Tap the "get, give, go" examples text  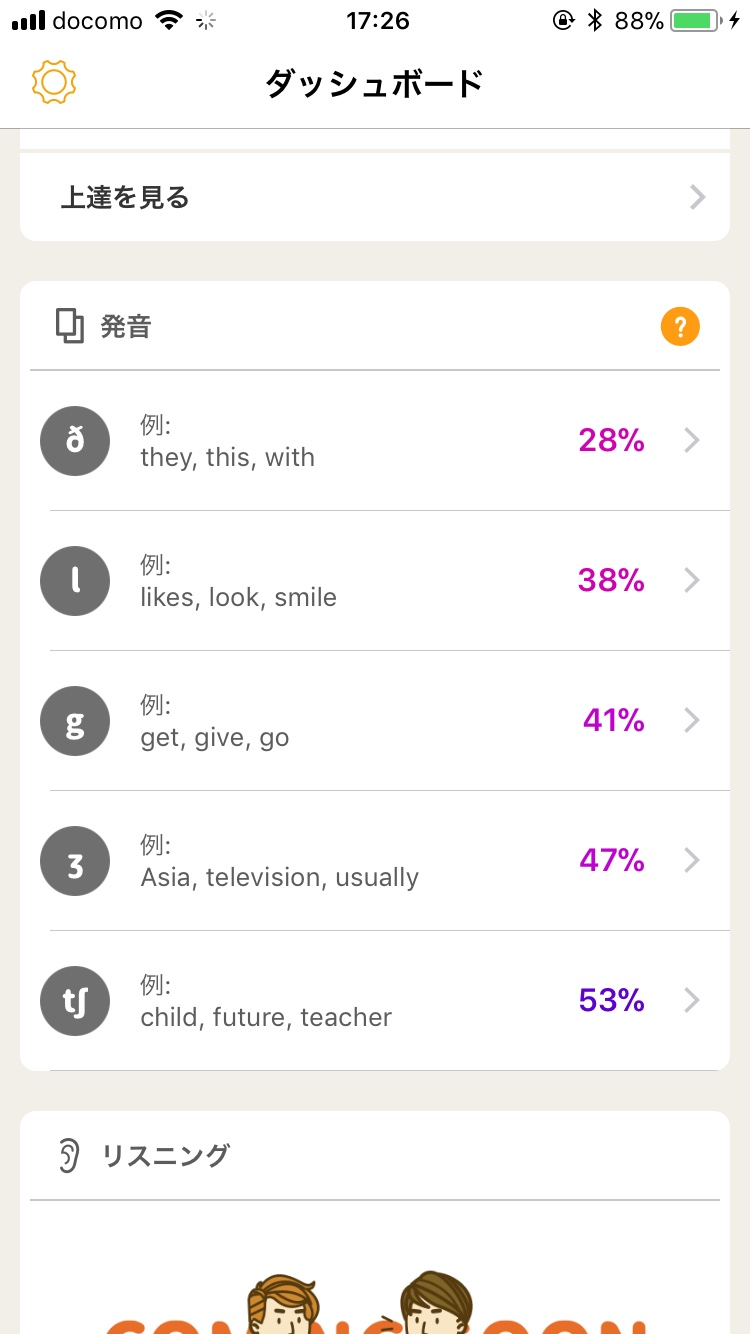tap(215, 738)
